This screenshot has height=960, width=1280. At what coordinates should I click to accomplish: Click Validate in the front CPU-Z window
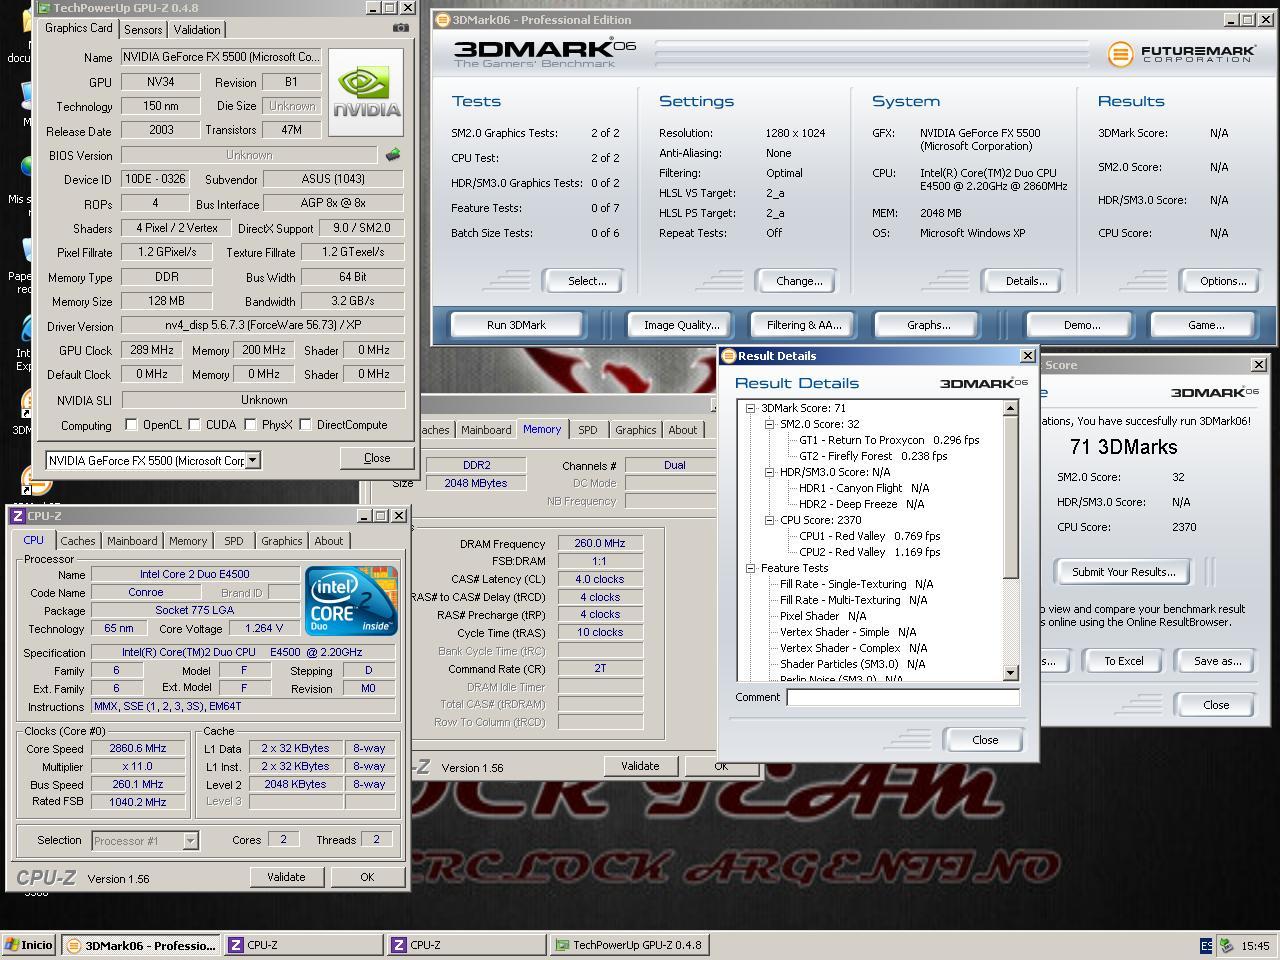click(x=286, y=877)
